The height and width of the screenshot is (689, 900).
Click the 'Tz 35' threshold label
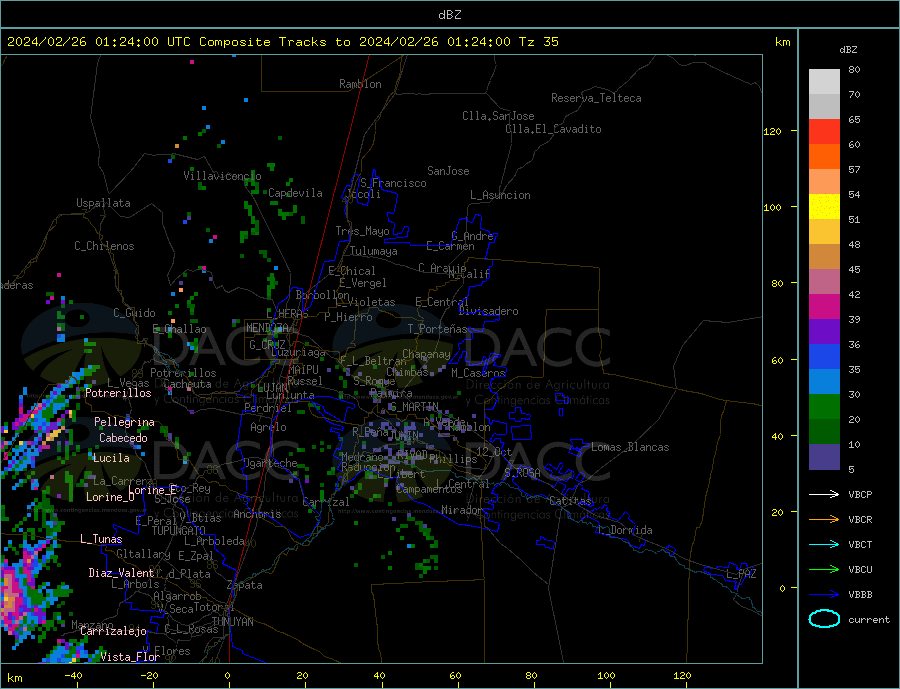coord(538,42)
